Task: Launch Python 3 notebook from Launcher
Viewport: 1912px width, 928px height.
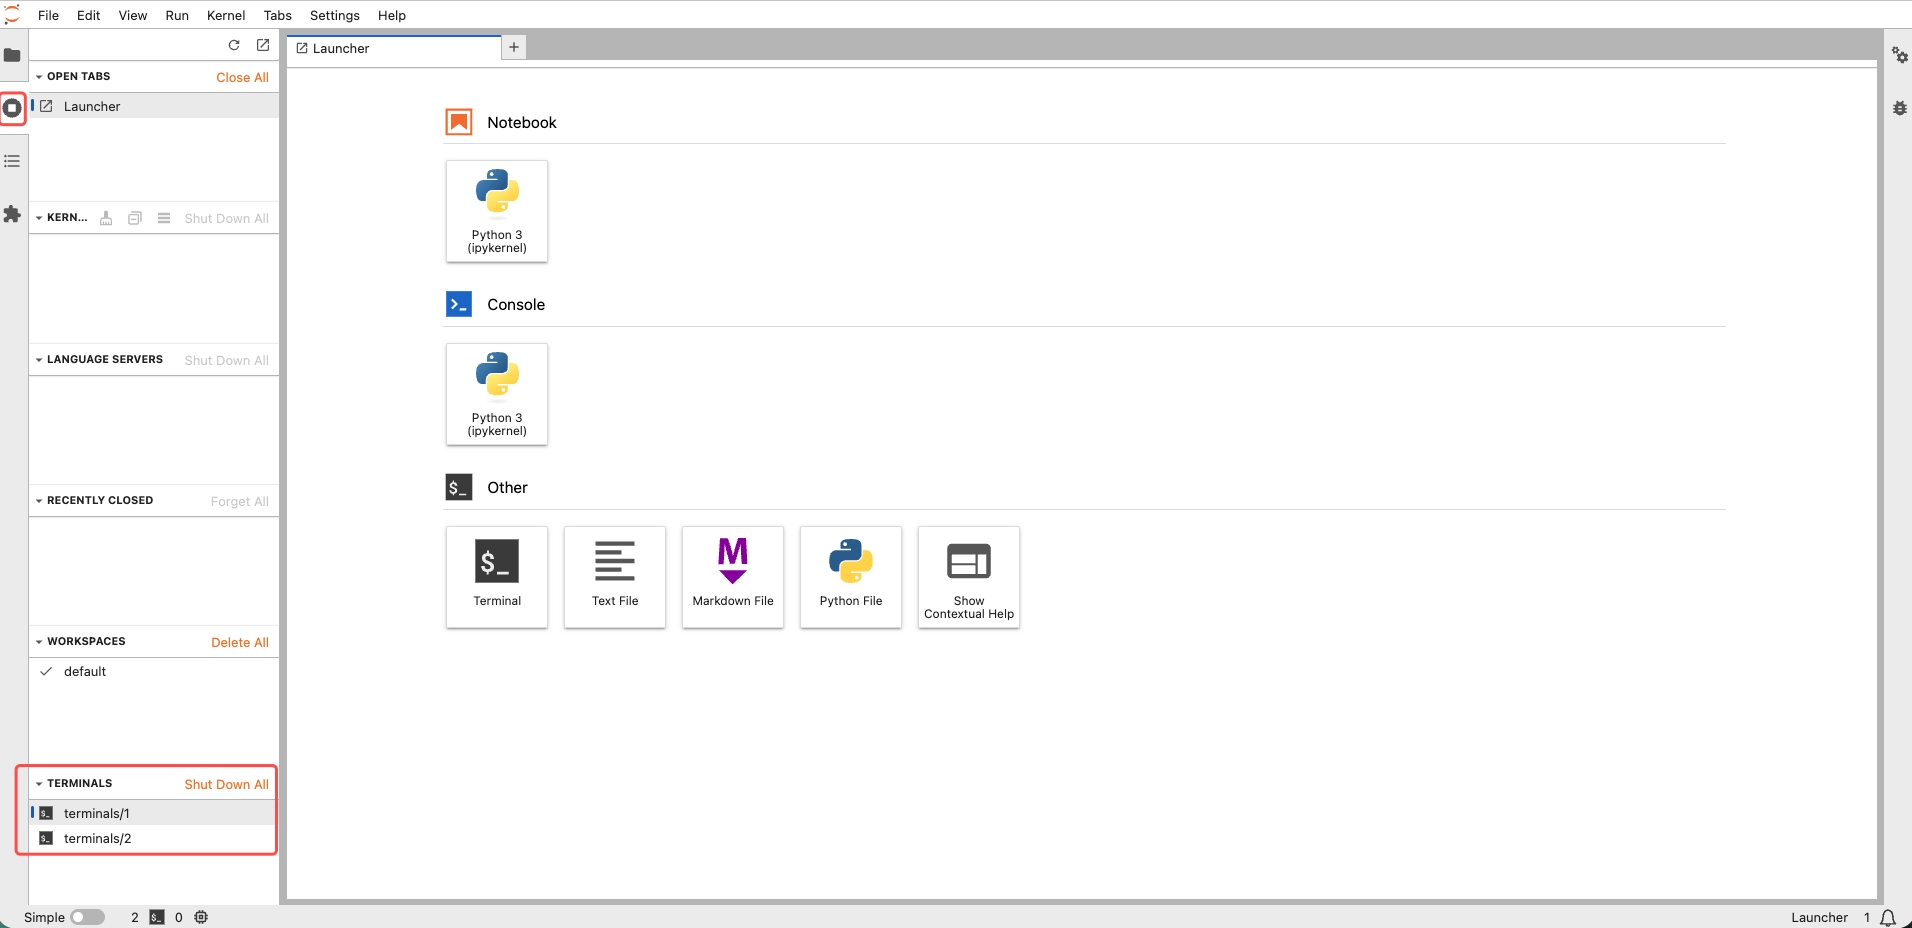Action: 497,211
